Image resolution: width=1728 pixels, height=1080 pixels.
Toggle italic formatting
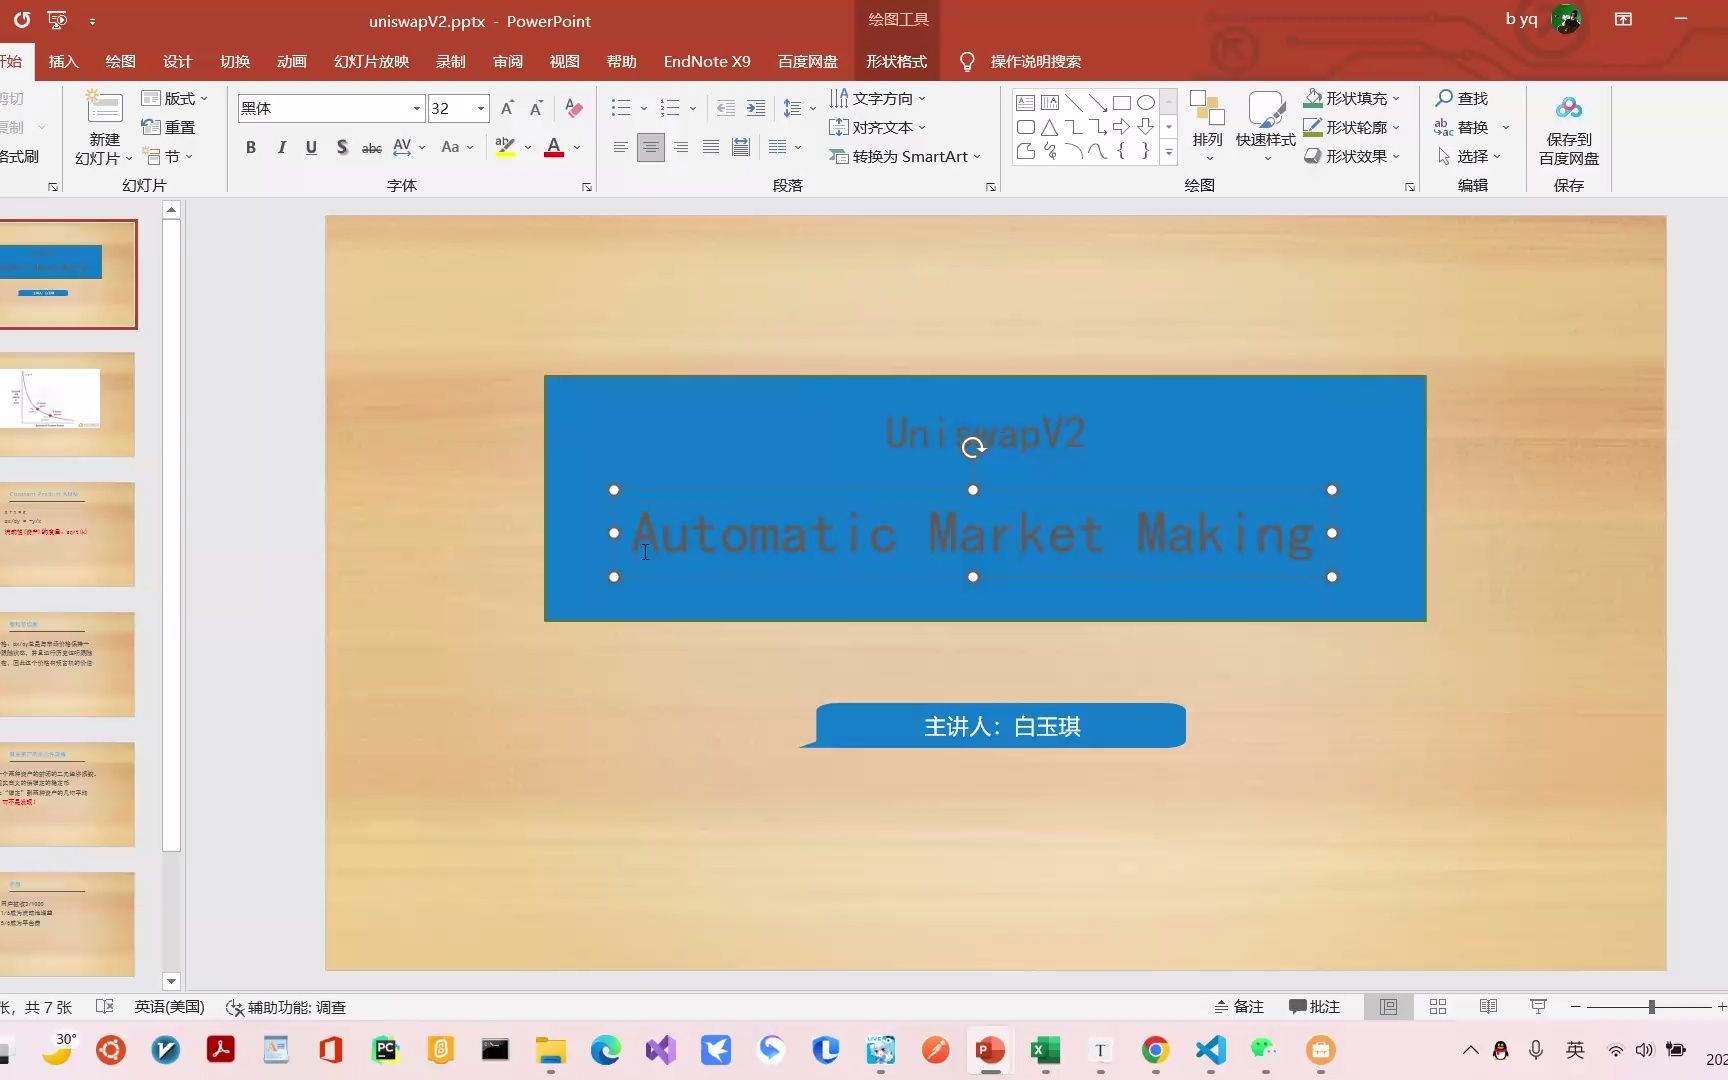click(x=282, y=147)
